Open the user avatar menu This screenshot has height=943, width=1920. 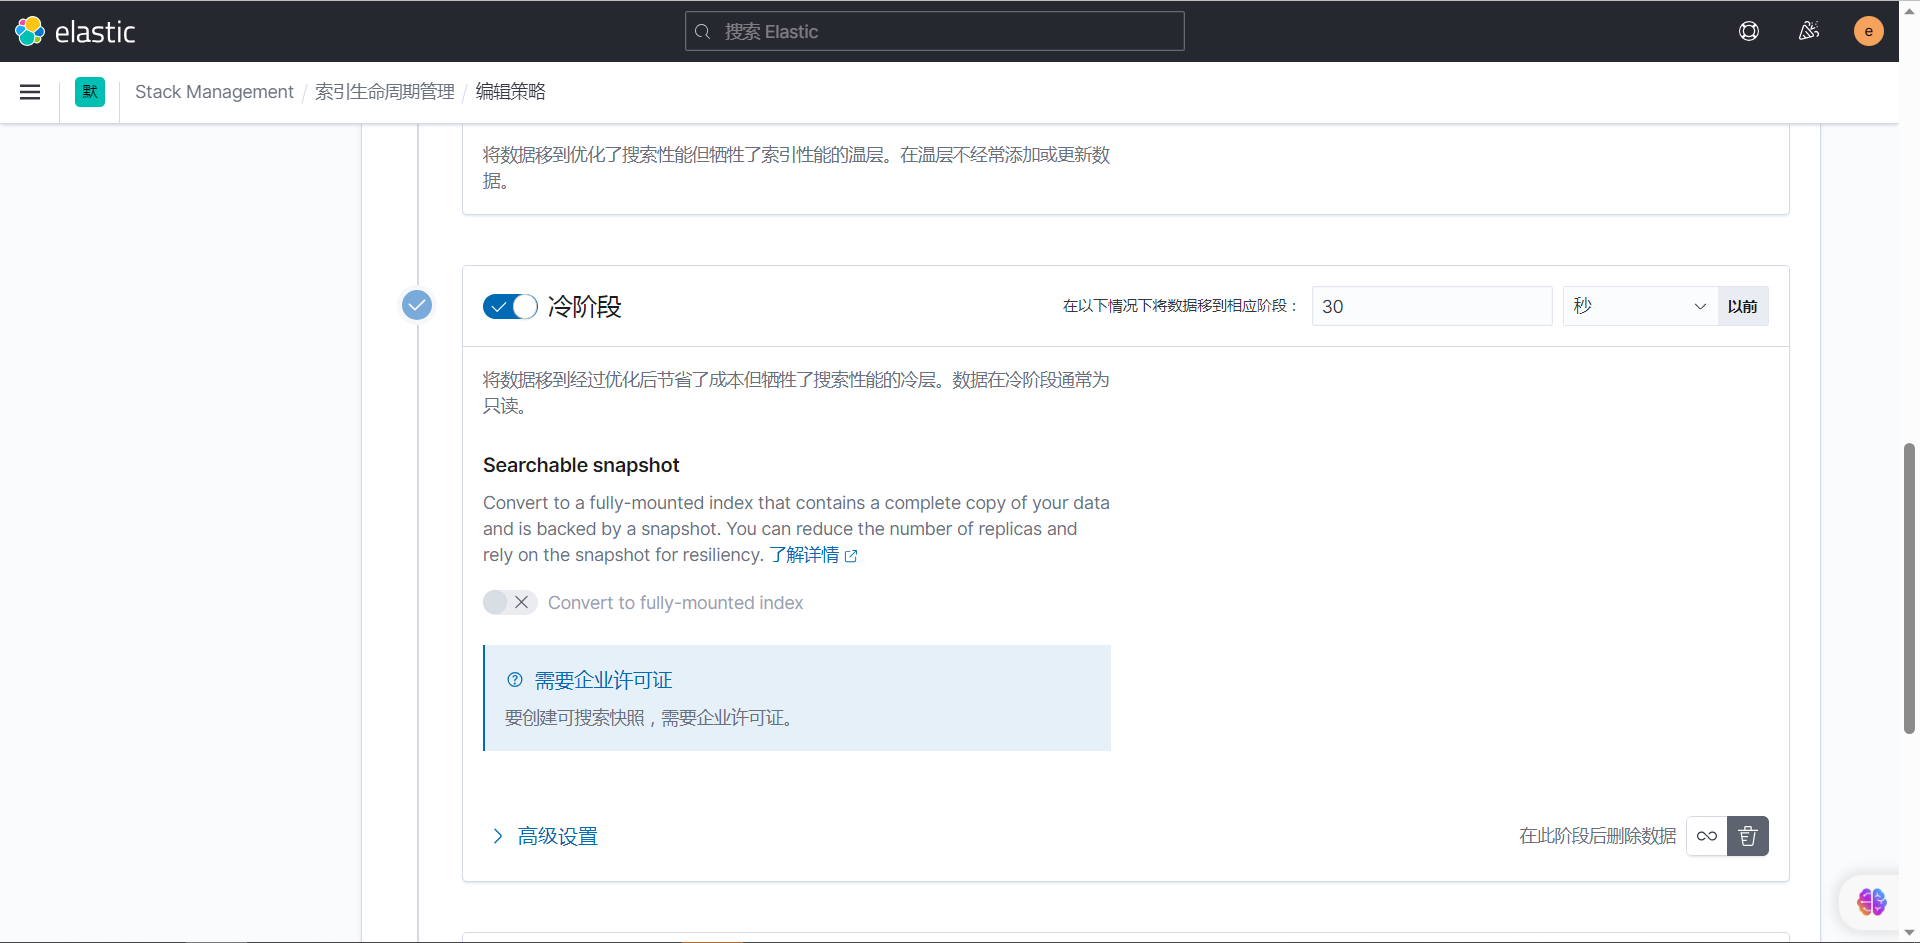tap(1868, 31)
